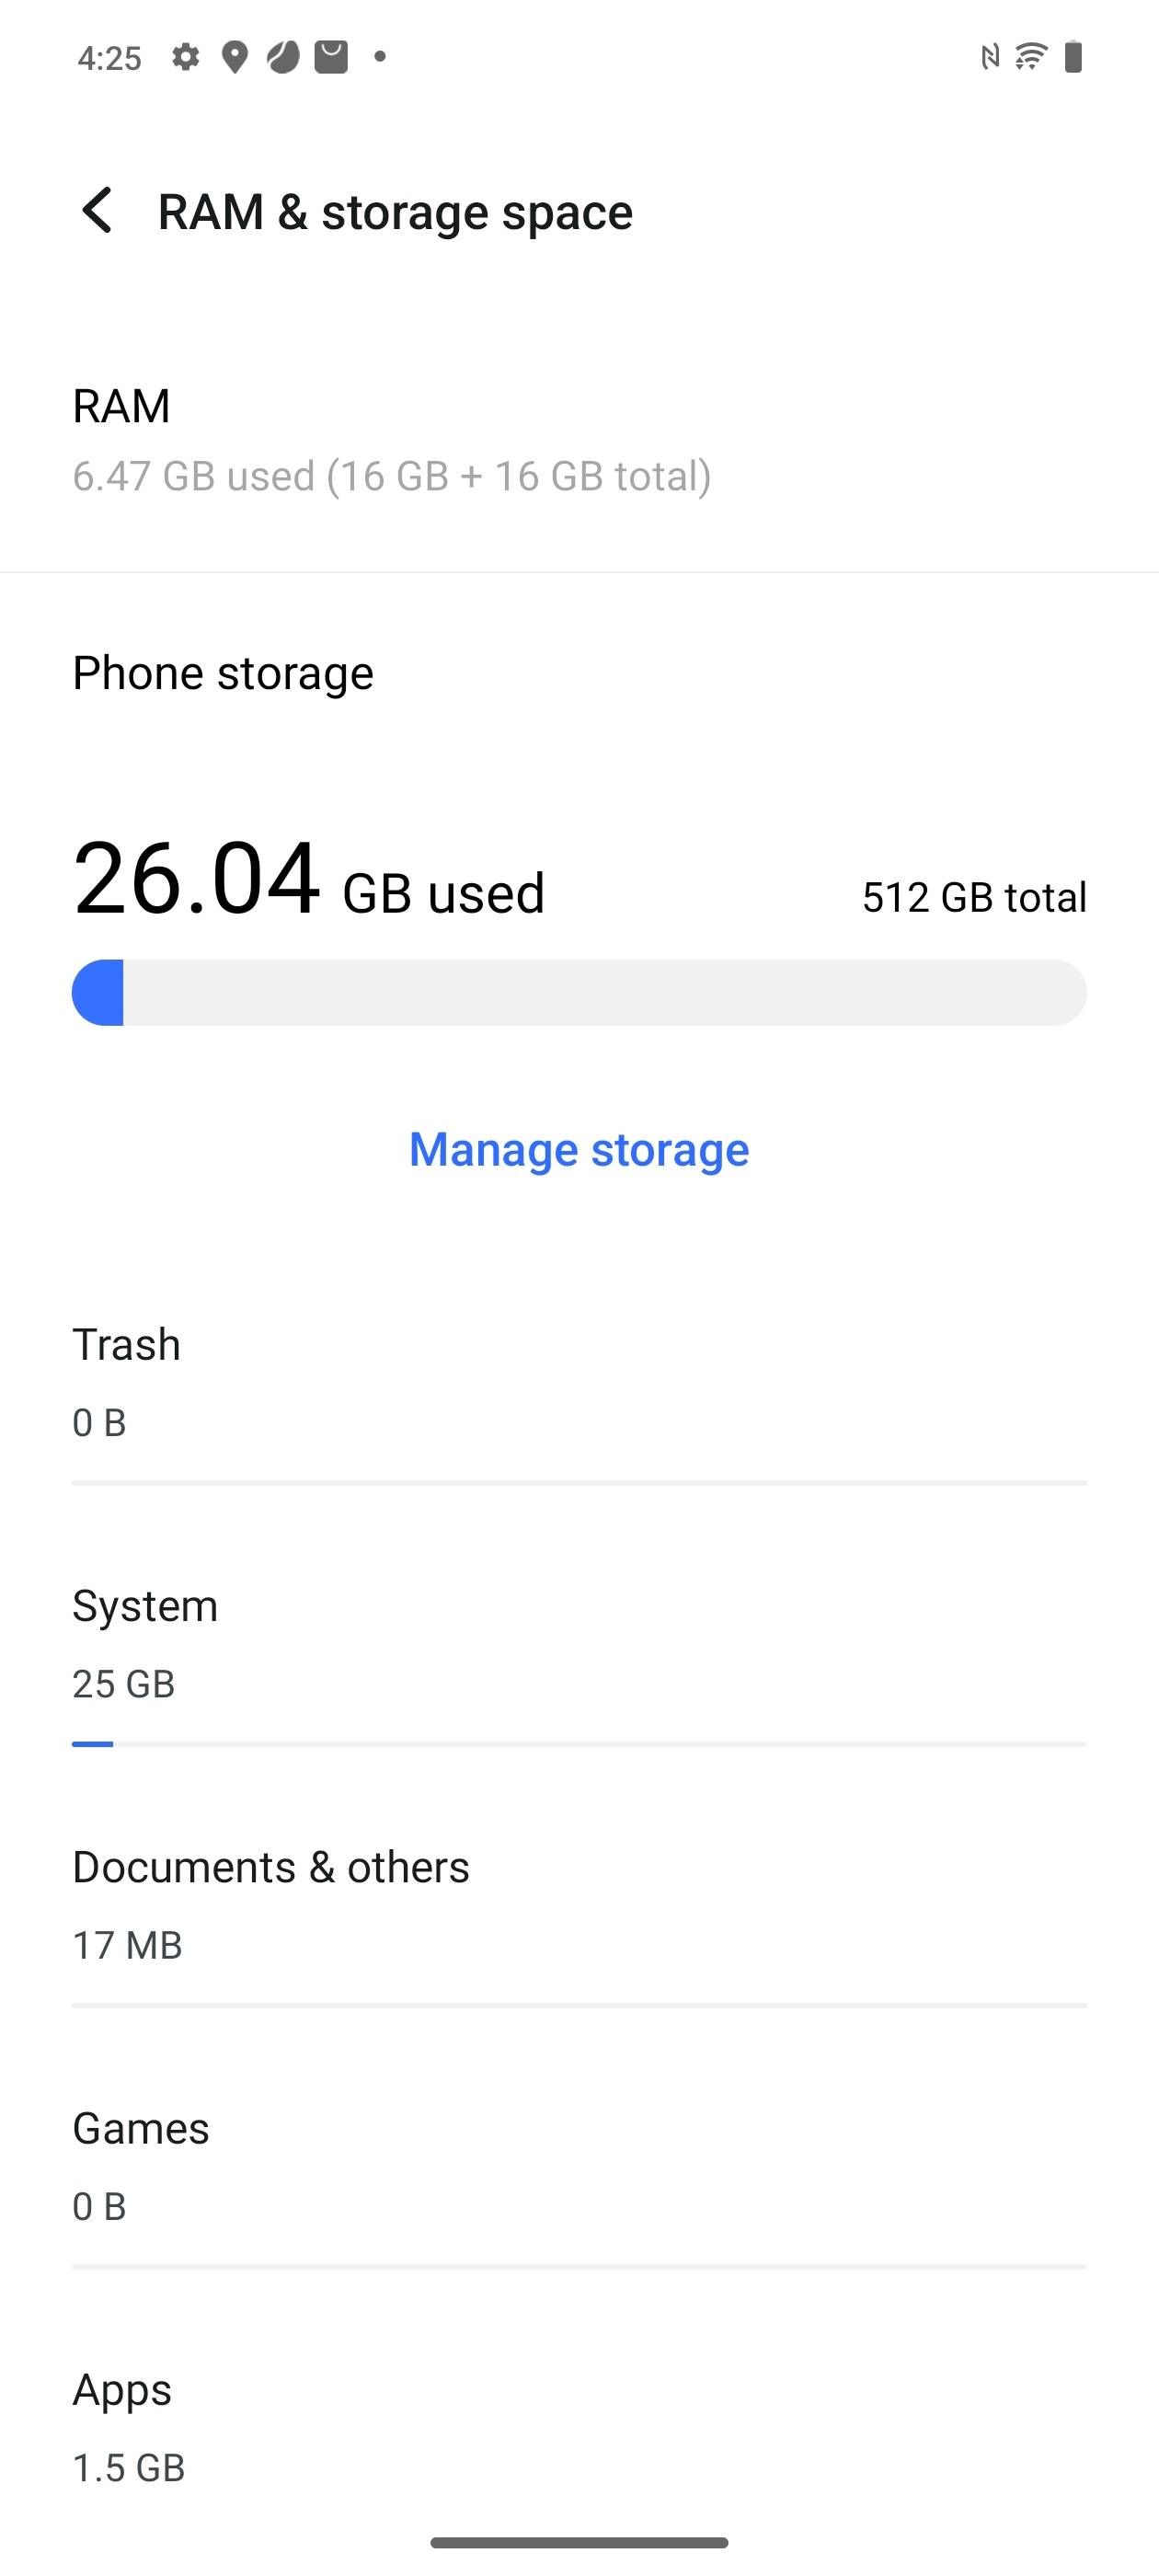Tap the settings gear status icon
The width and height of the screenshot is (1159, 2576).
[185, 57]
